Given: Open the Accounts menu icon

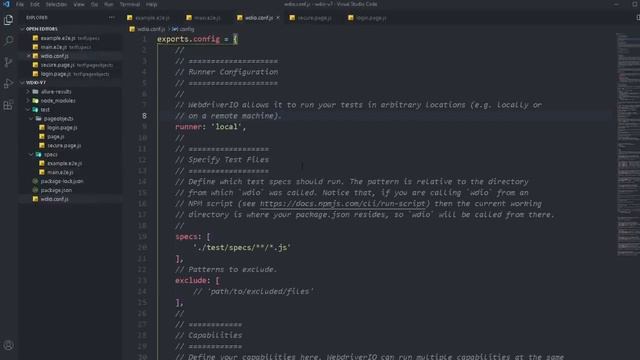Looking at the screenshot, I should (x=8, y=345).
